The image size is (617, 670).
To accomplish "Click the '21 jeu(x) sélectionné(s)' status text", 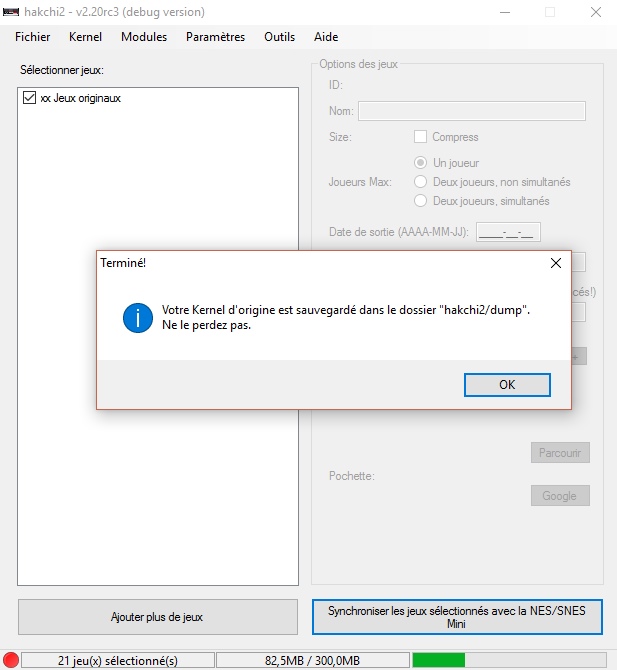I will pos(118,661).
